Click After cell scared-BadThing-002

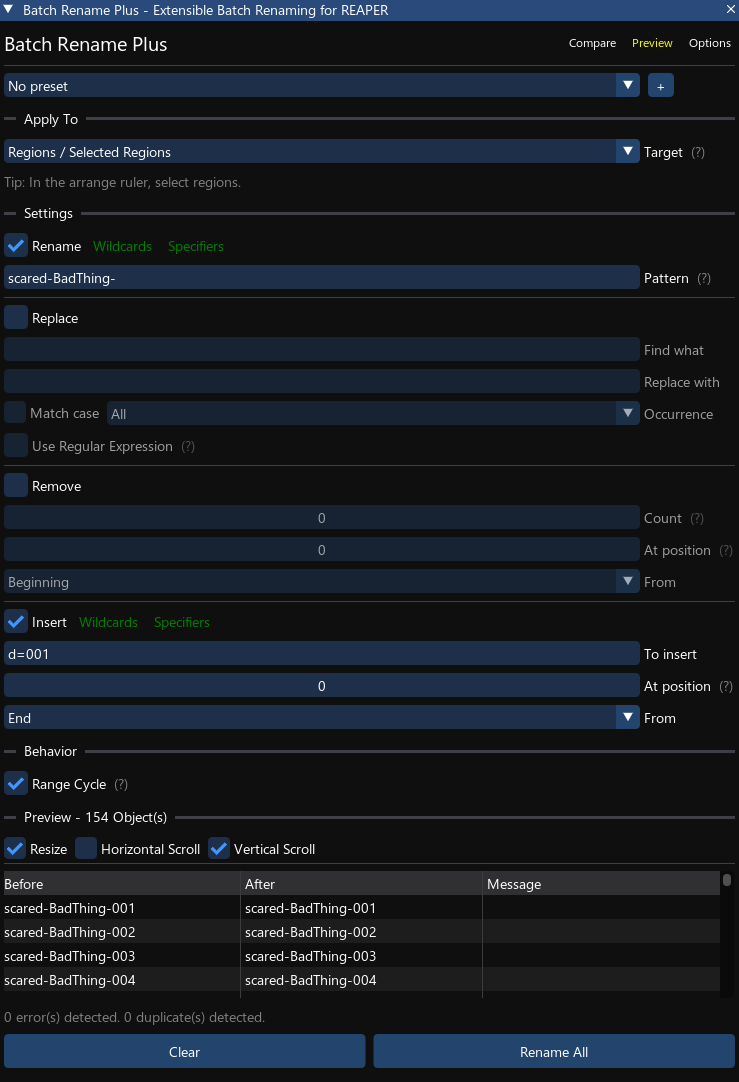(x=311, y=933)
